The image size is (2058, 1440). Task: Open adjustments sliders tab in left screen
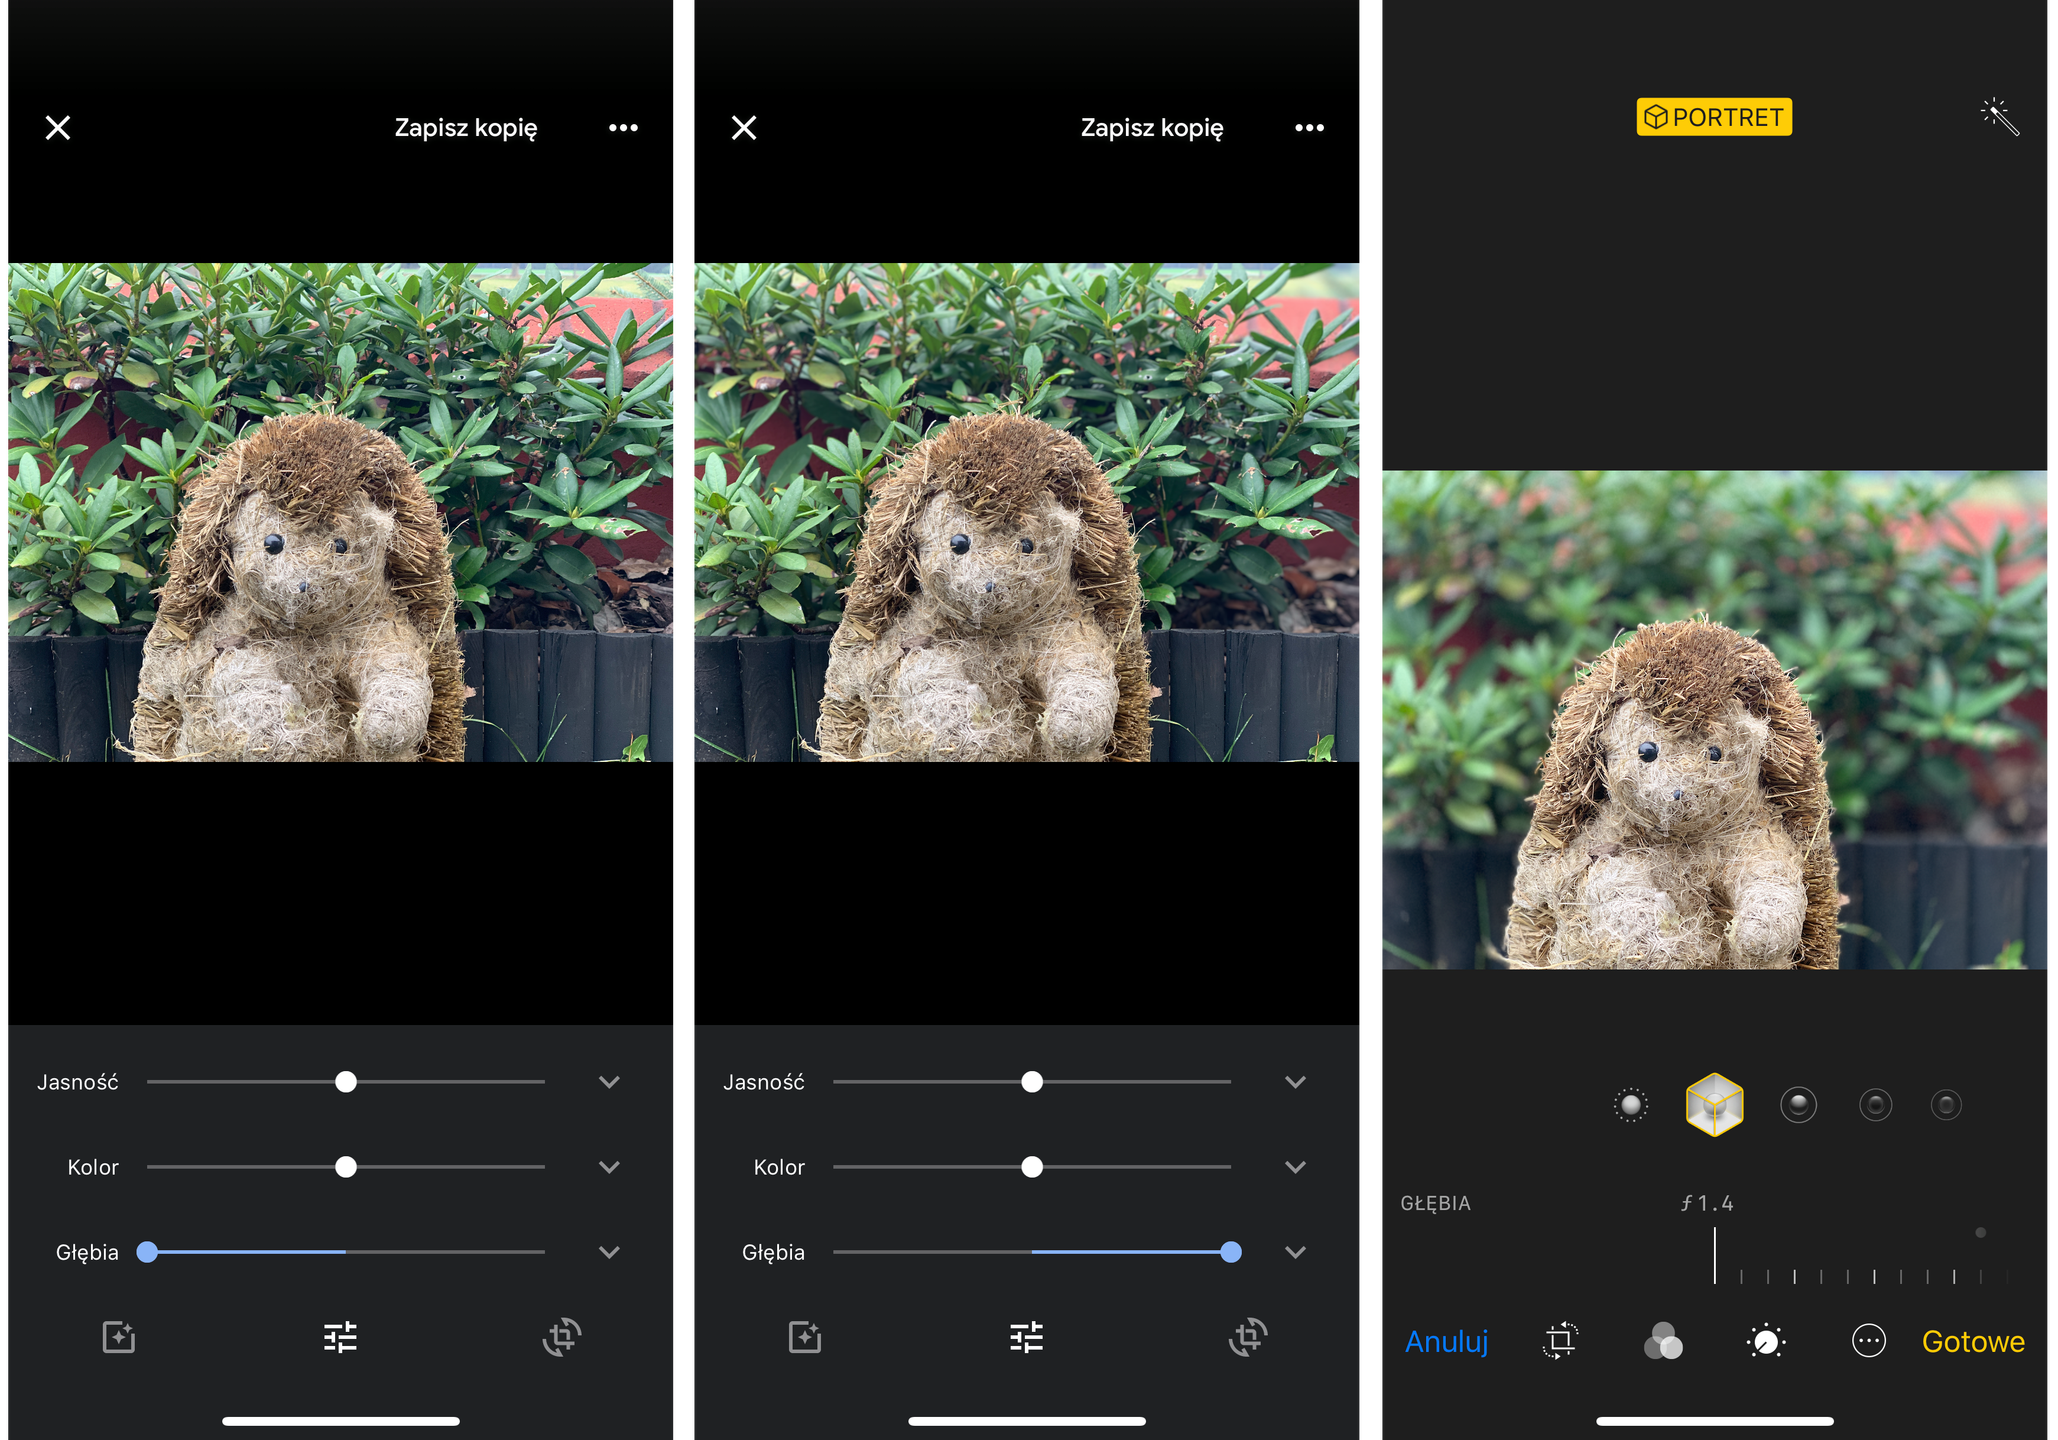340,1337
